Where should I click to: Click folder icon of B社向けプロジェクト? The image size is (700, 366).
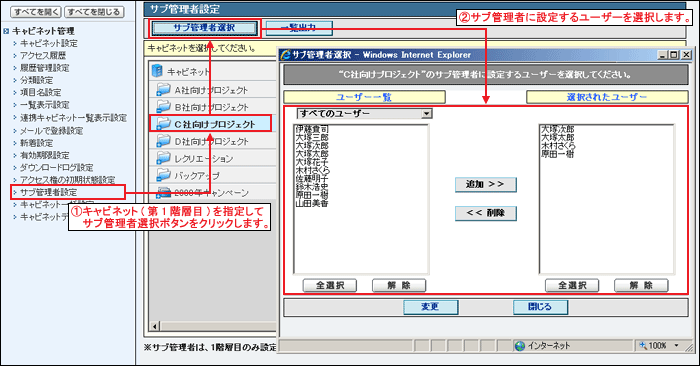163,107
